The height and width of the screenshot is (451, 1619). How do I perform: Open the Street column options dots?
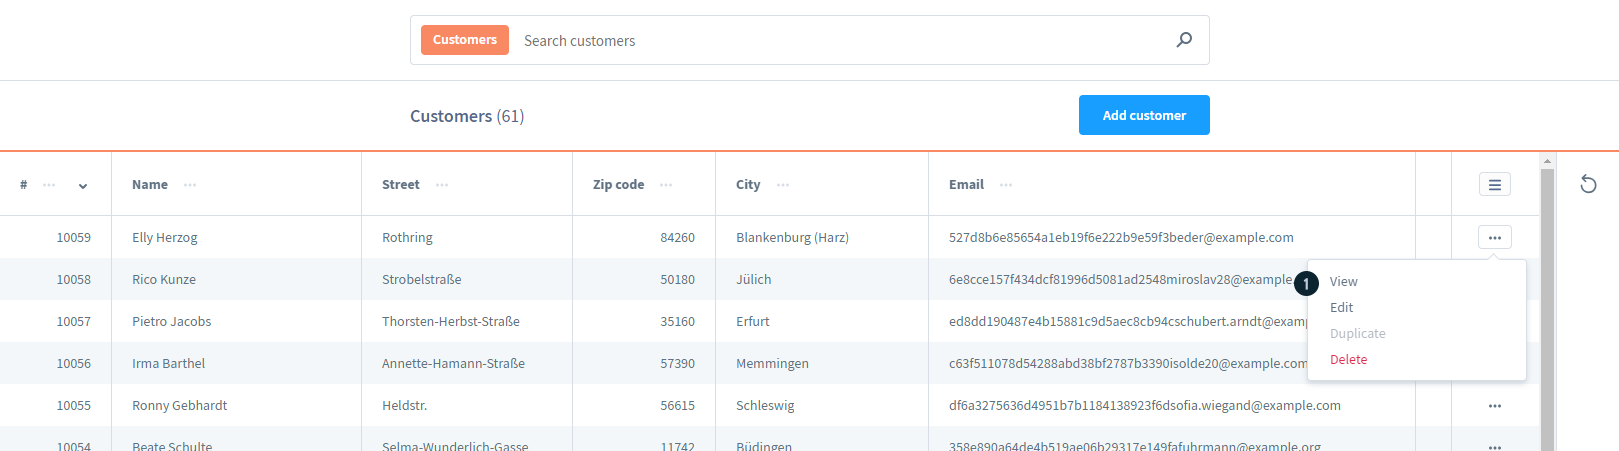[442, 185]
